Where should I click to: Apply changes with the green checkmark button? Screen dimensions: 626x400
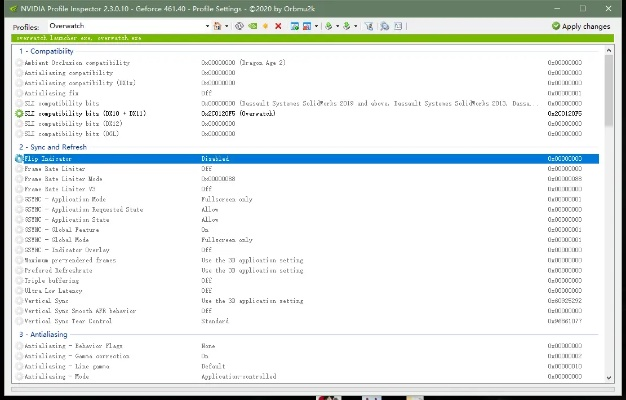(x=581, y=26)
